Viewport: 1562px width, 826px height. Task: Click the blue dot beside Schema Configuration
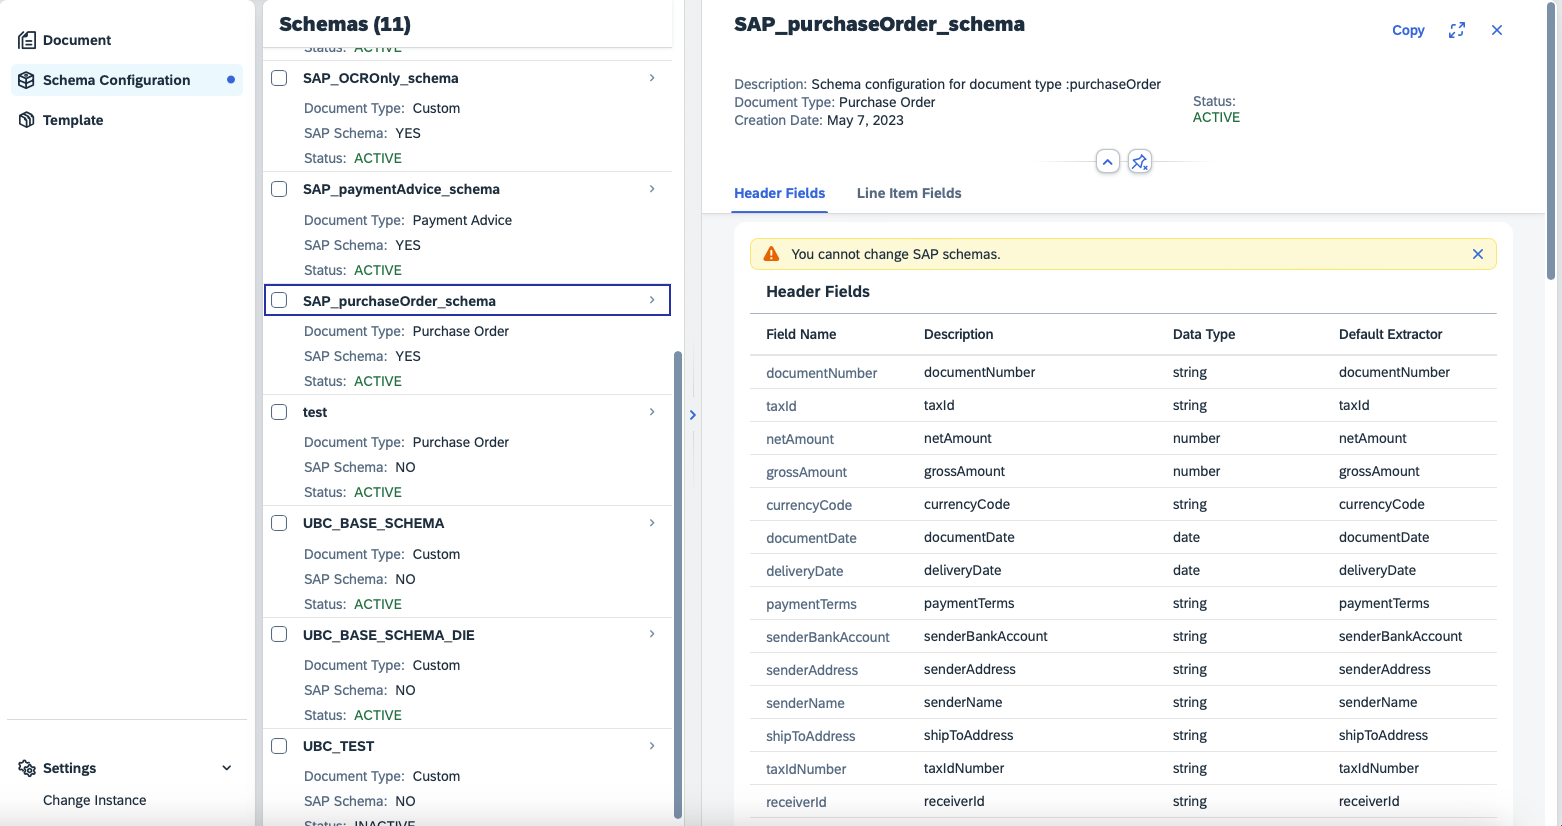[x=231, y=80]
